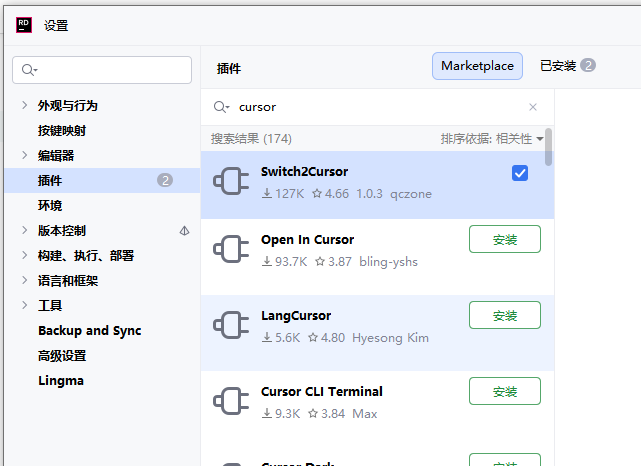Install the Cursor CLI Terminal plugin

tap(505, 391)
